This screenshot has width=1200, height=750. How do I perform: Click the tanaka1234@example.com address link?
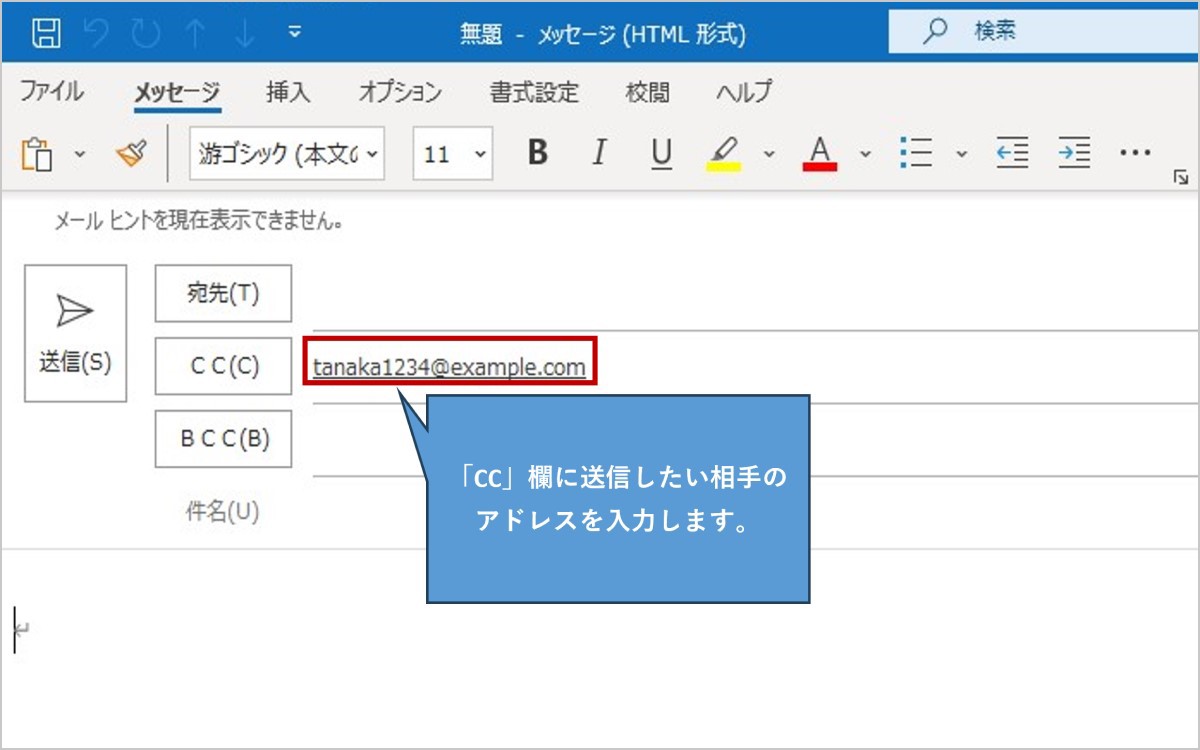point(448,366)
